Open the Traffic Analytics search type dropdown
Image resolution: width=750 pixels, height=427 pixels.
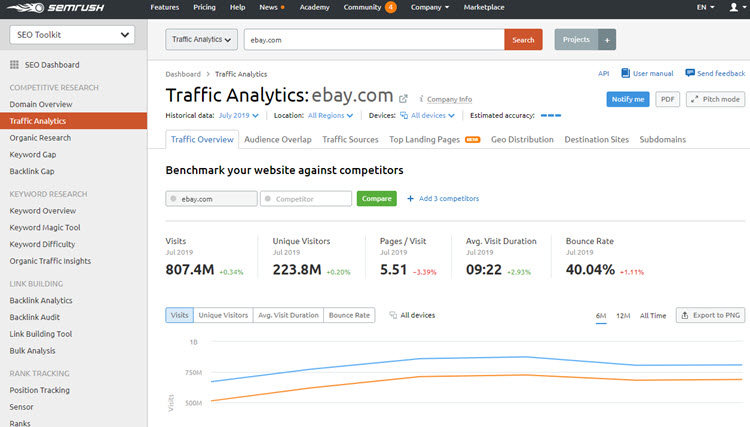pyautogui.click(x=202, y=40)
